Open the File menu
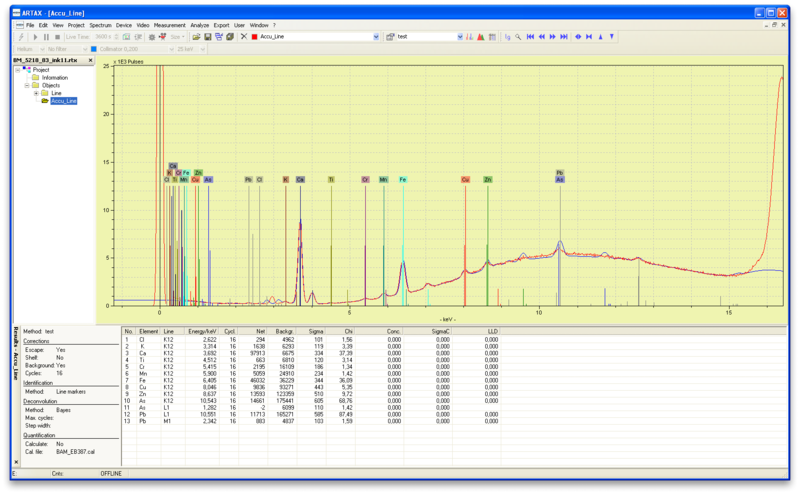The image size is (800, 495). [30, 25]
